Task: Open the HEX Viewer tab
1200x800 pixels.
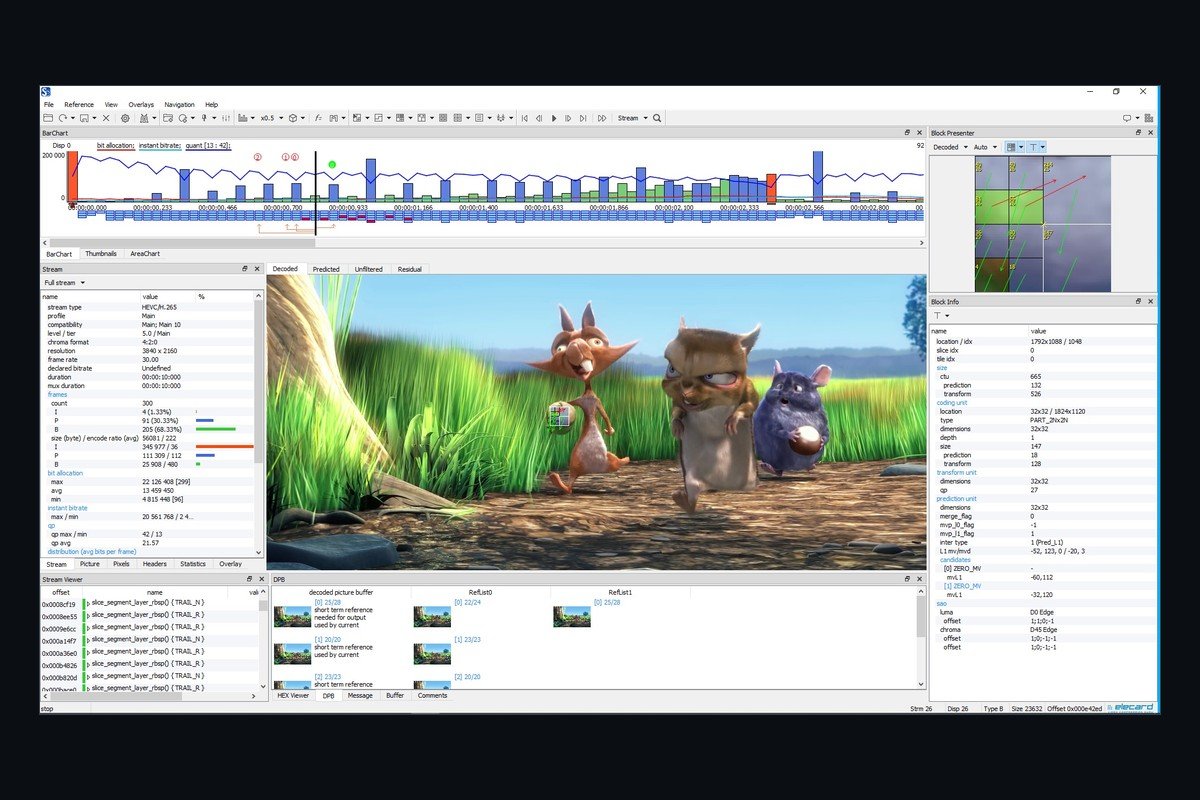Action: [293, 695]
